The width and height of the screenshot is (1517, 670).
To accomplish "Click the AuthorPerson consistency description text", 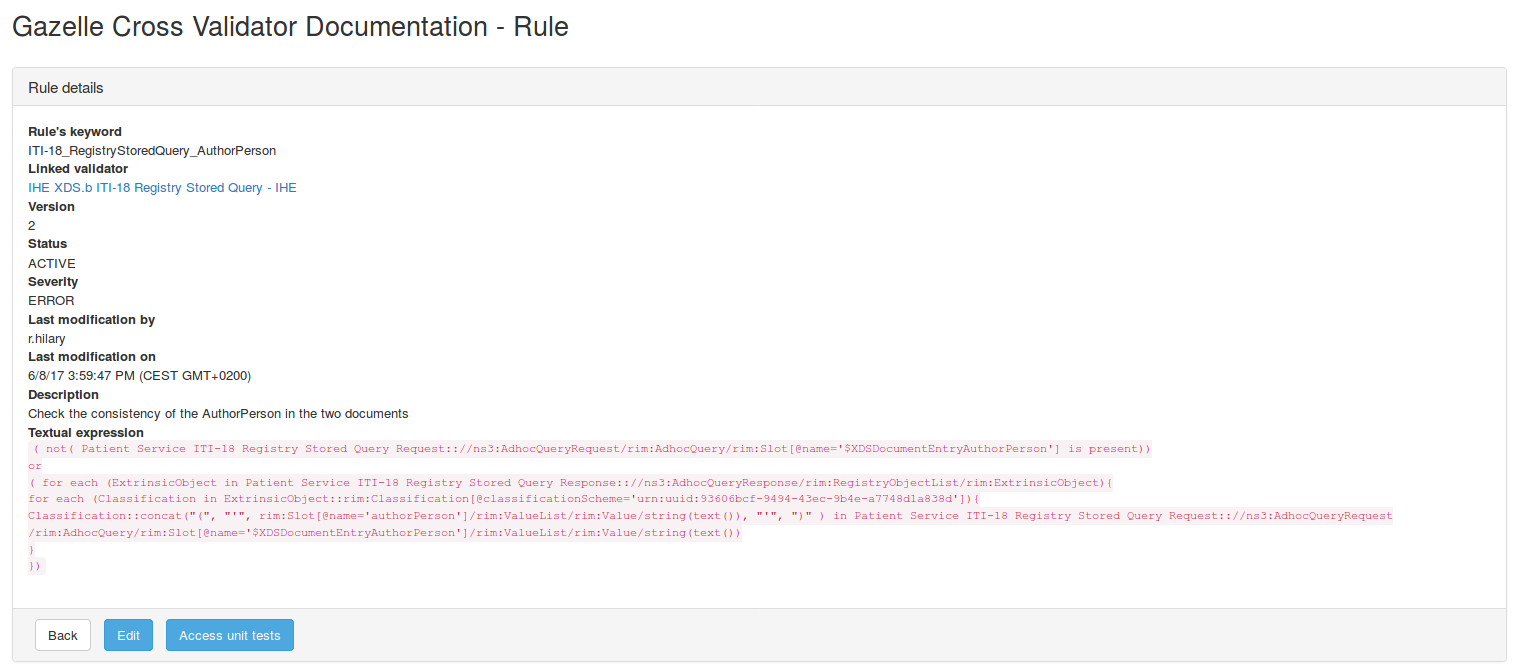I will click(x=218, y=414).
